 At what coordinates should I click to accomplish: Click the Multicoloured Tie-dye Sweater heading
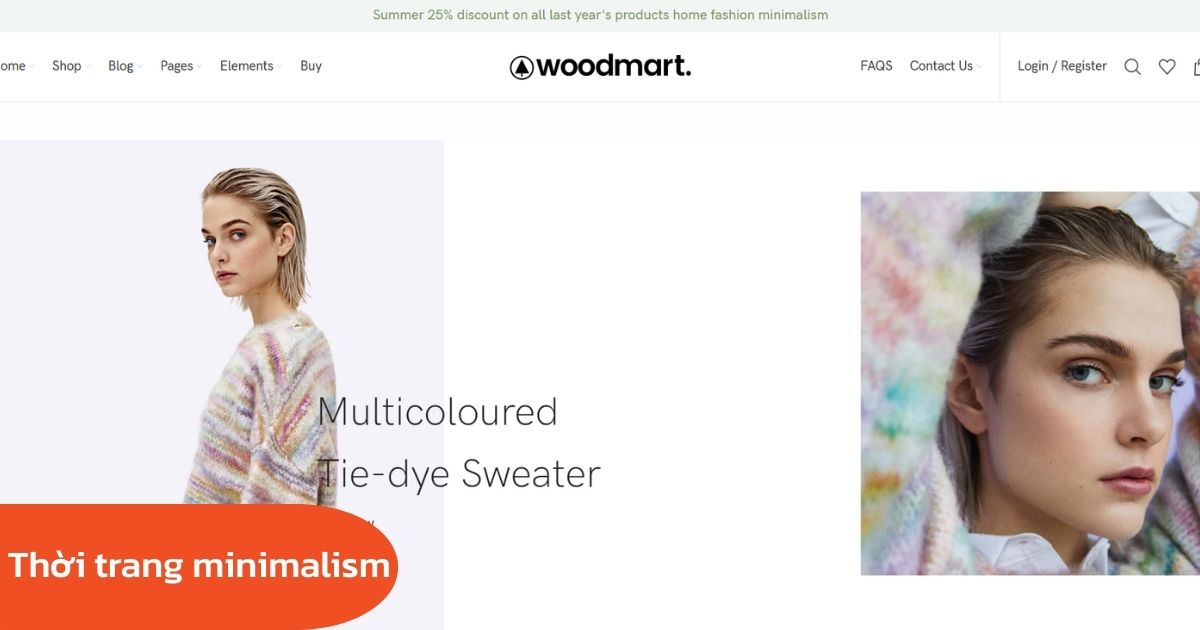pos(459,443)
